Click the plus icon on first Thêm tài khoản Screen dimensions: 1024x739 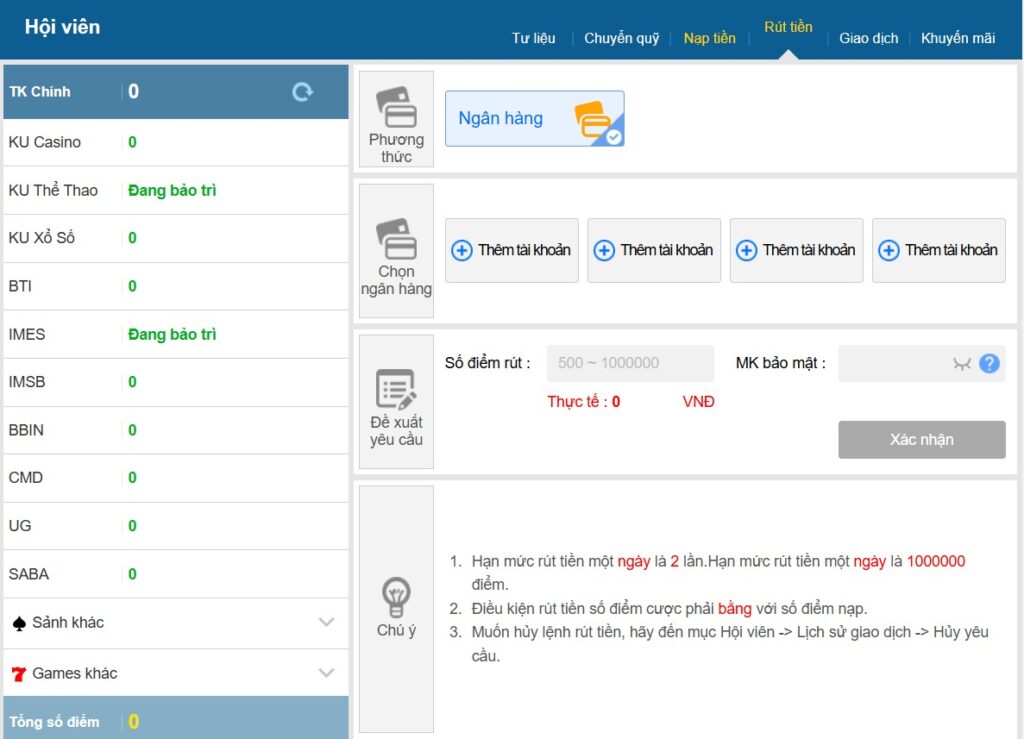[462, 251]
